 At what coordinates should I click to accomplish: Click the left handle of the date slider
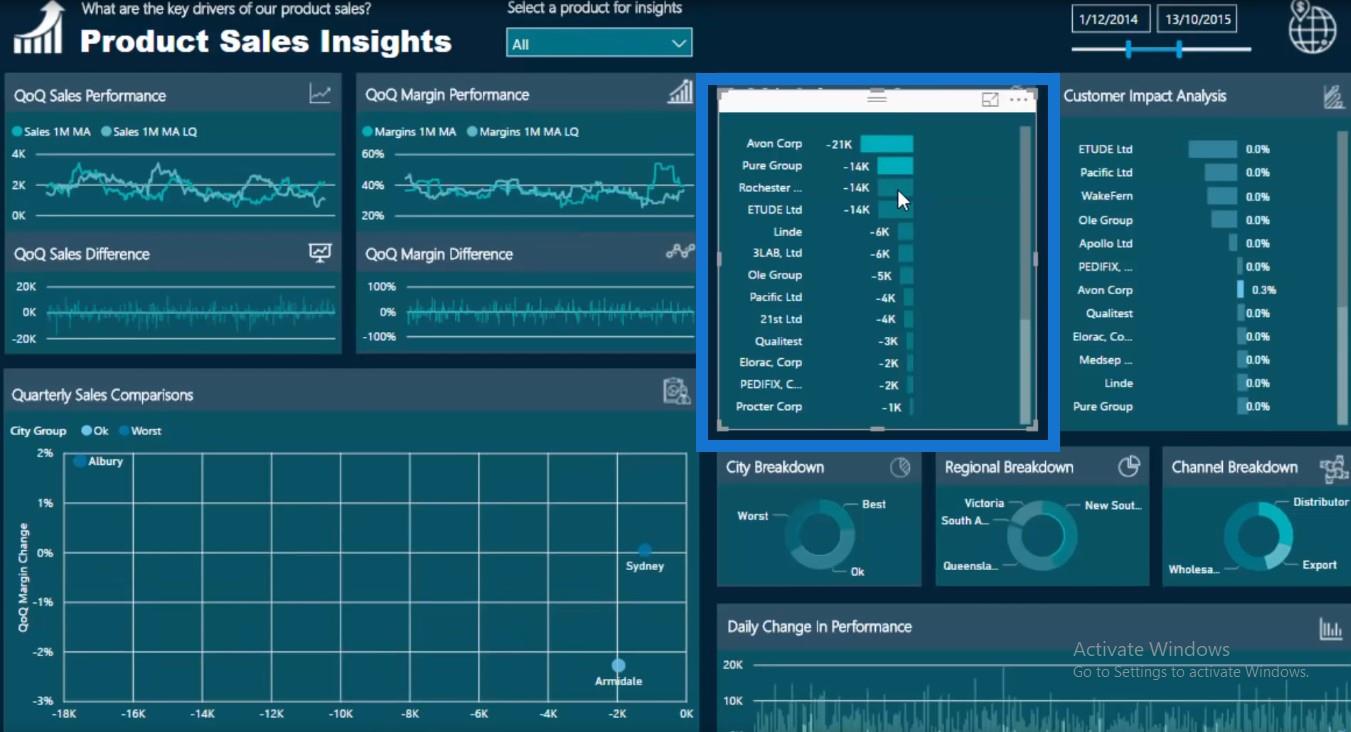point(1128,49)
